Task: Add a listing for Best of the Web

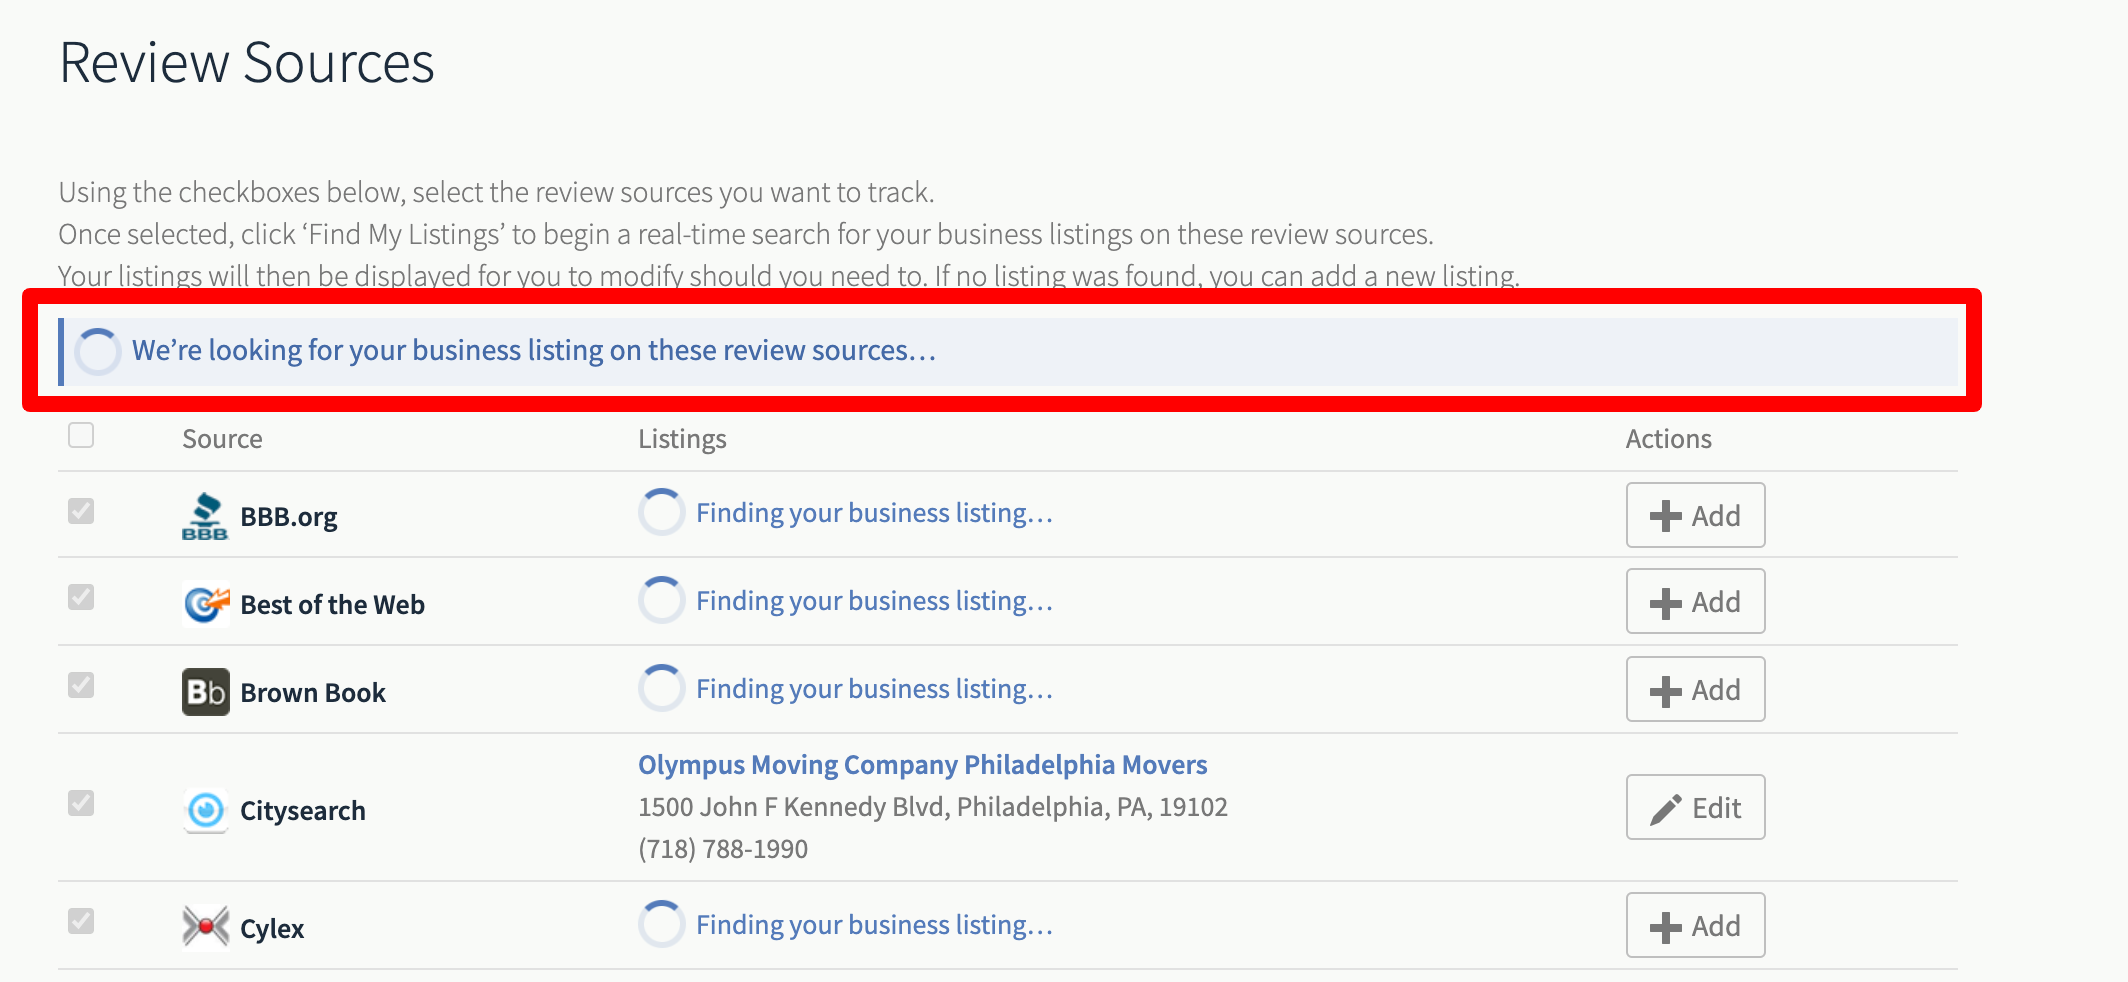Action: [1695, 601]
